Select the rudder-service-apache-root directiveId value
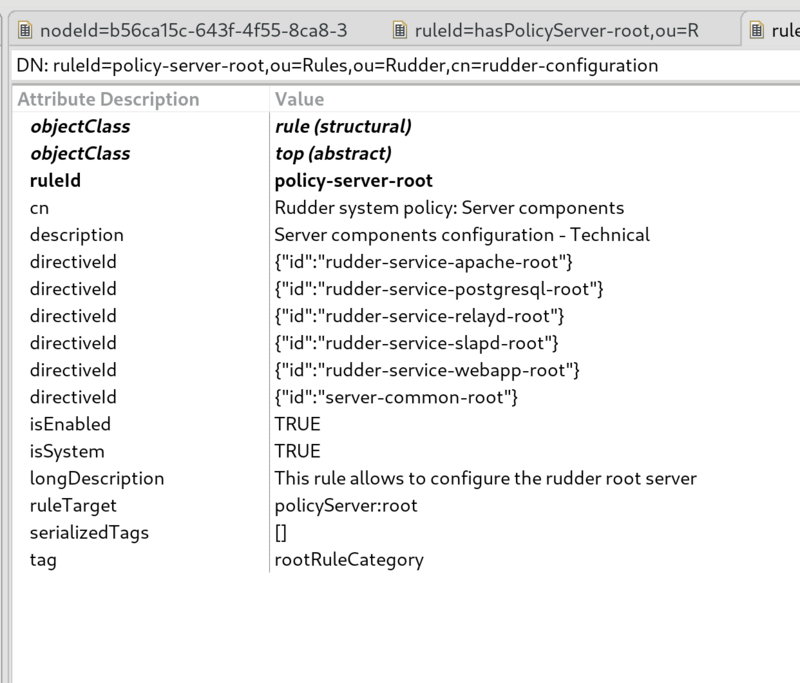The height and width of the screenshot is (683, 800). 423,262
